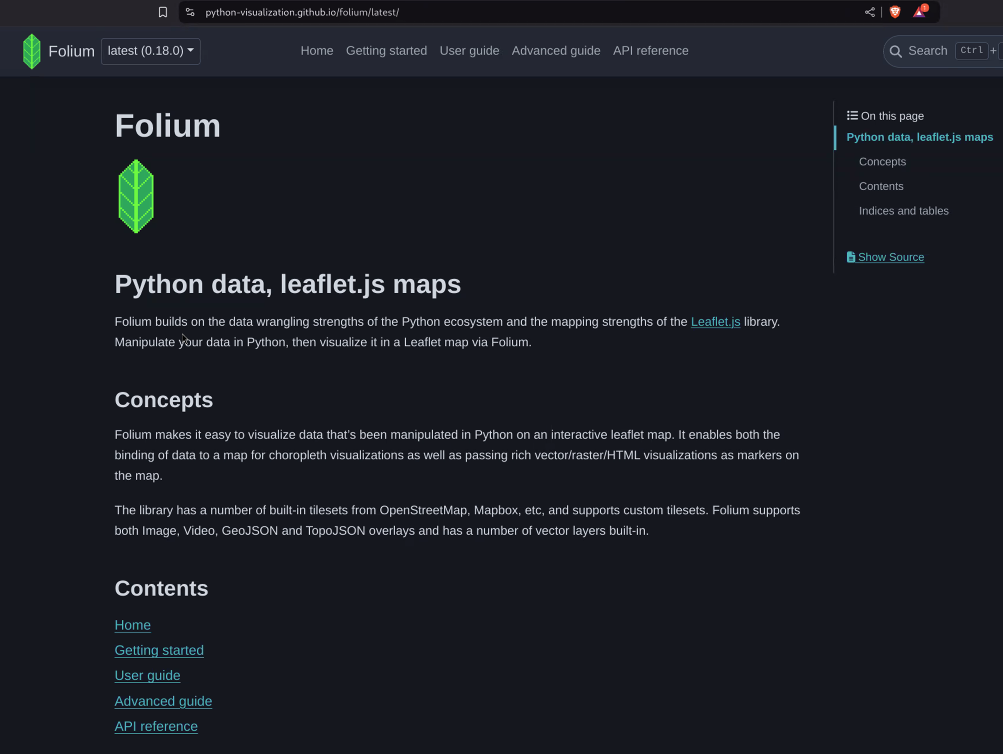Click the Ctrl keyboard shortcut hint

pyautogui.click(x=971, y=51)
